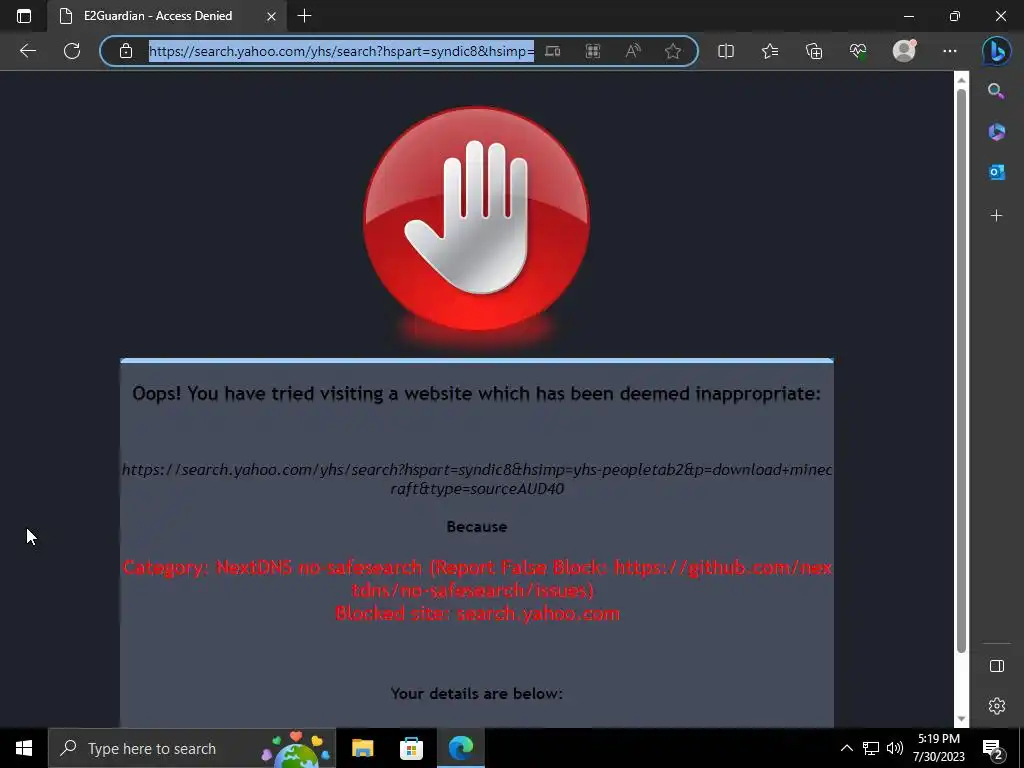Viewport: 1024px width, 768px height.
Task: Open Outlook sidebar icon
Action: pos(996,172)
